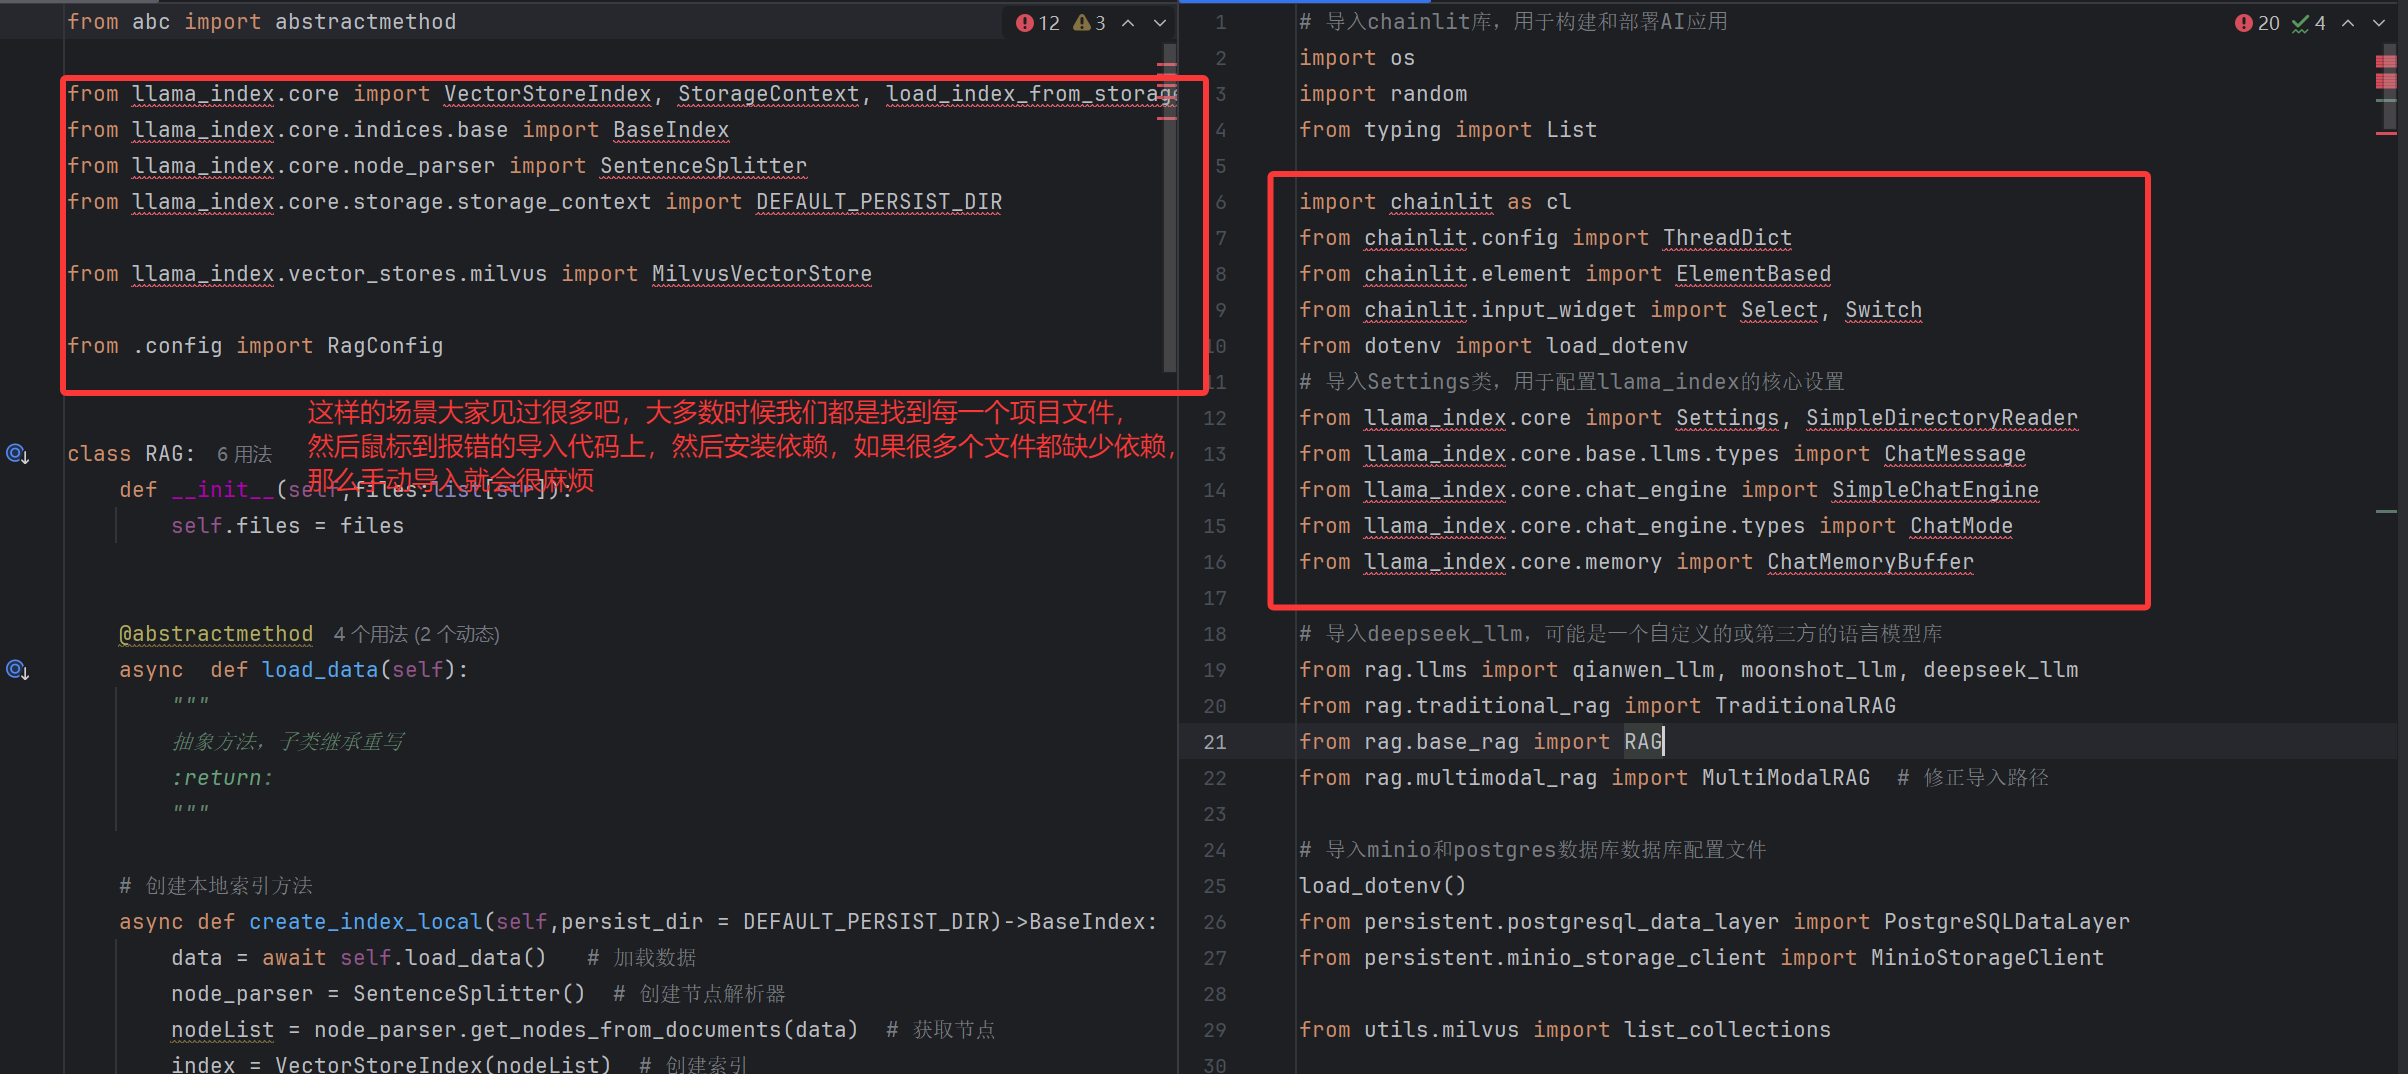Screen dimensions: 2408x1074
Task: Click the "4 个用法 (2 个动态)" hint above load_data
Action: [x=416, y=634]
